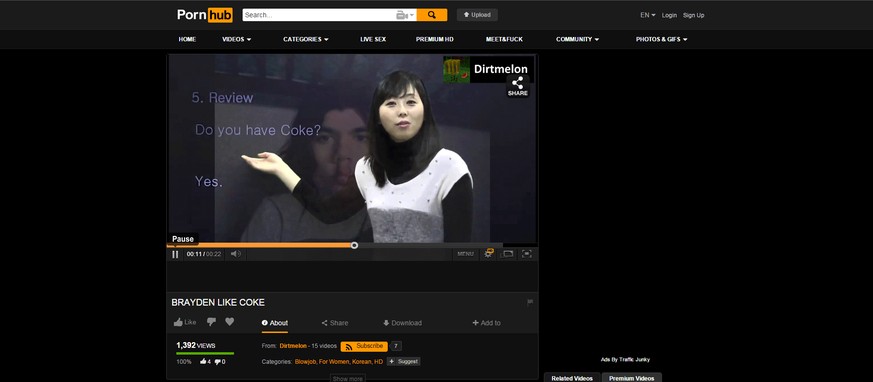873x382 pixels.
Task: Click the video progress bar scrubber
Action: [x=354, y=245]
